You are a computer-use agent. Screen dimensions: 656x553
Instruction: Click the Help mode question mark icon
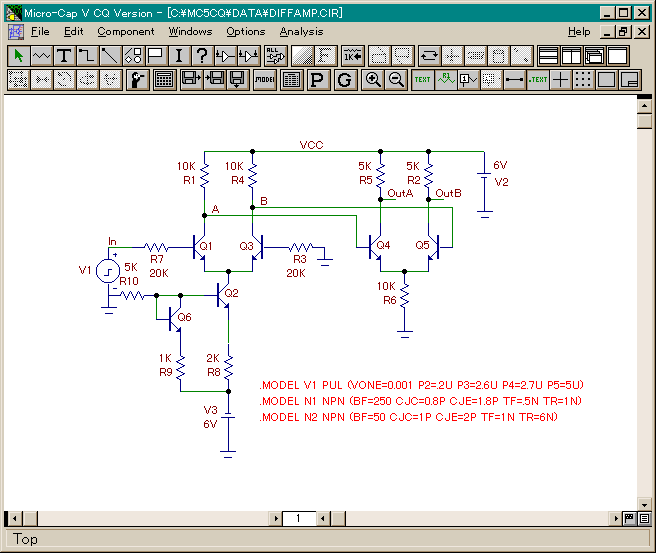click(x=202, y=55)
